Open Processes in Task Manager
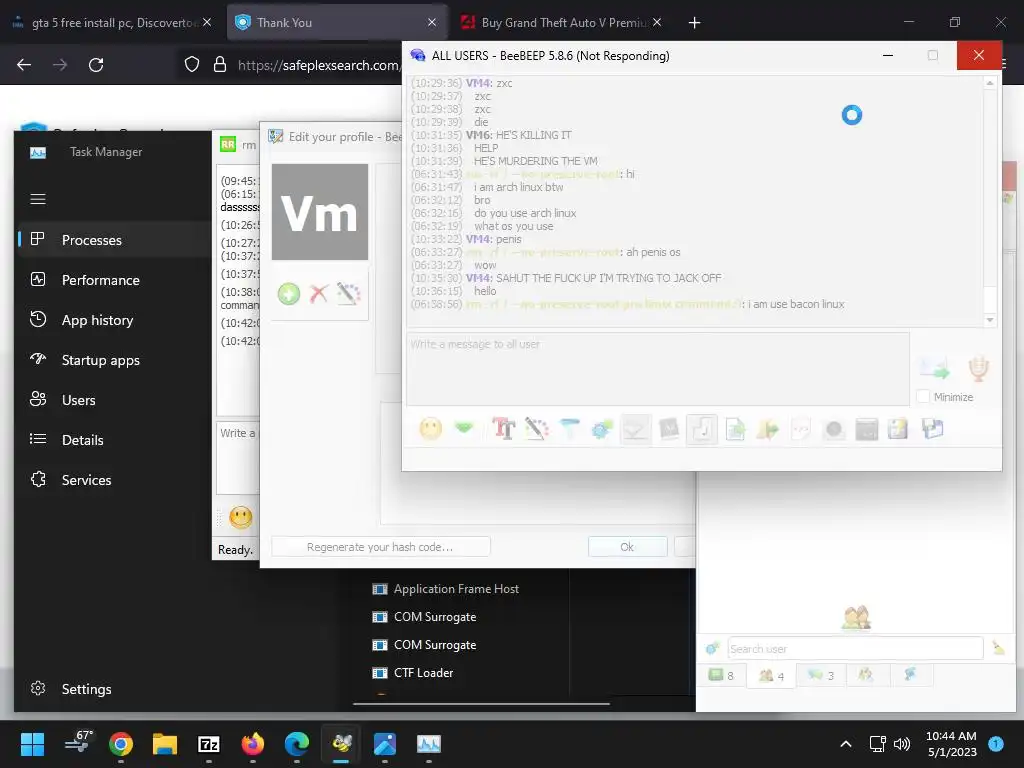1024x768 pixels. [x=112, y=240]
